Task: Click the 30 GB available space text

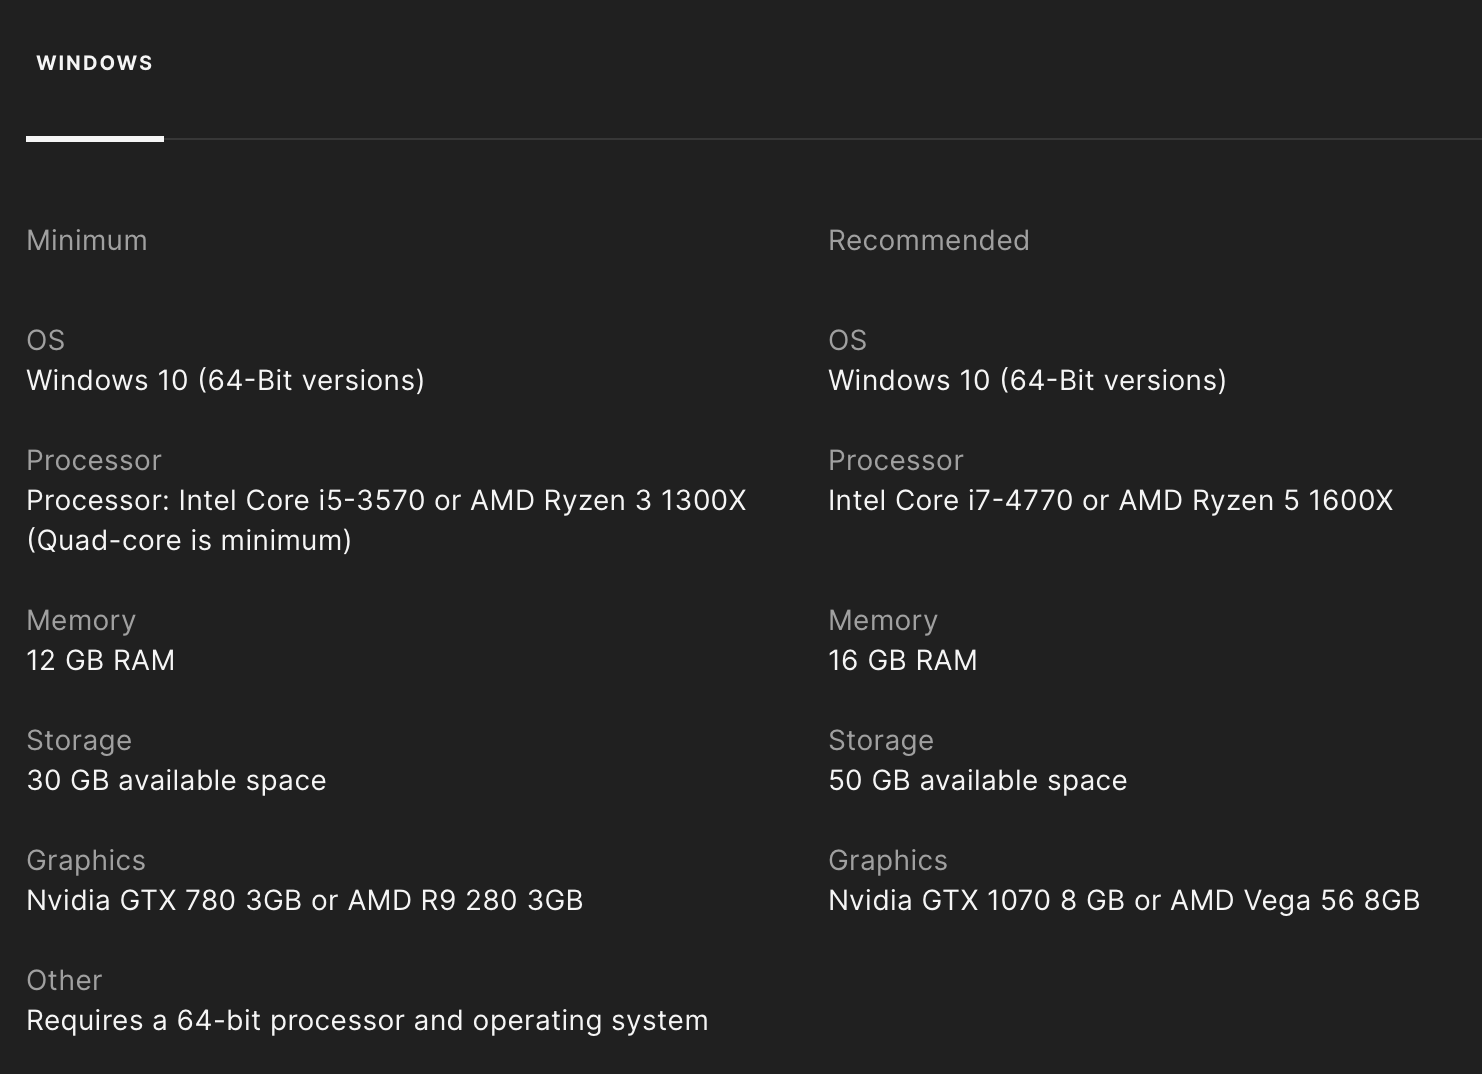Action: [176, 780]
